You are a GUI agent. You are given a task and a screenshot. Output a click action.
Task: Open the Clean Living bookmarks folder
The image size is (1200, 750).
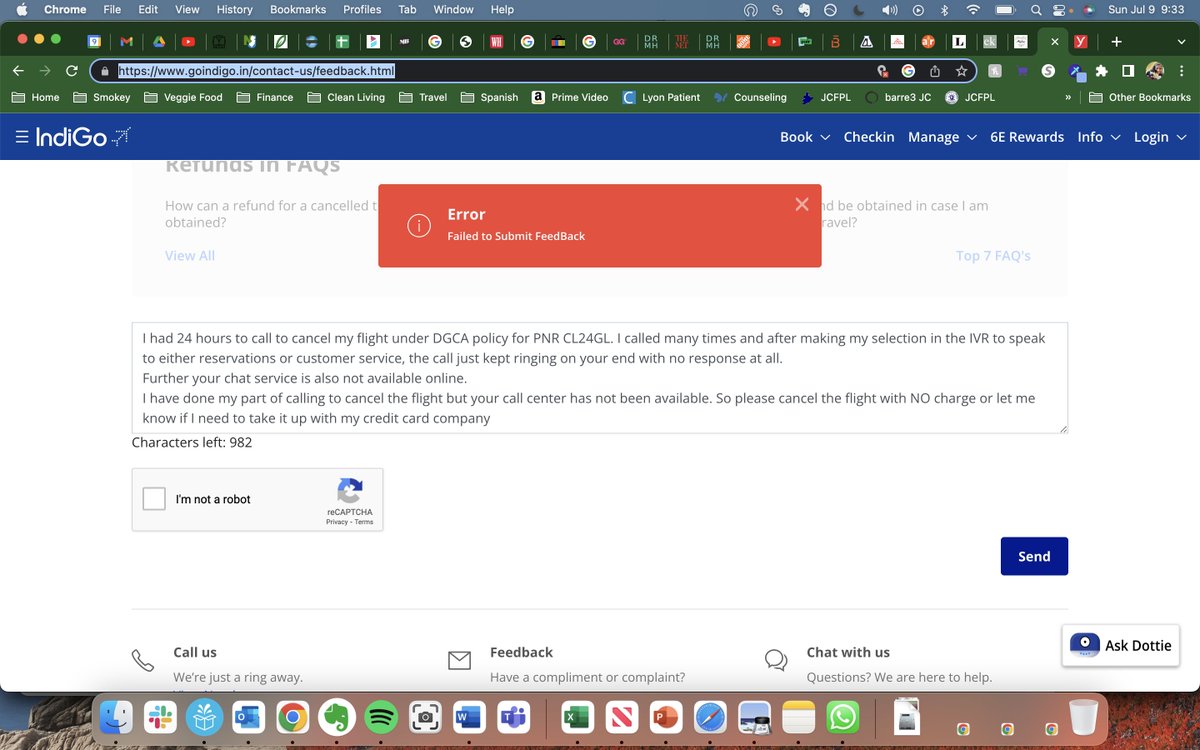tap(346, 97)
